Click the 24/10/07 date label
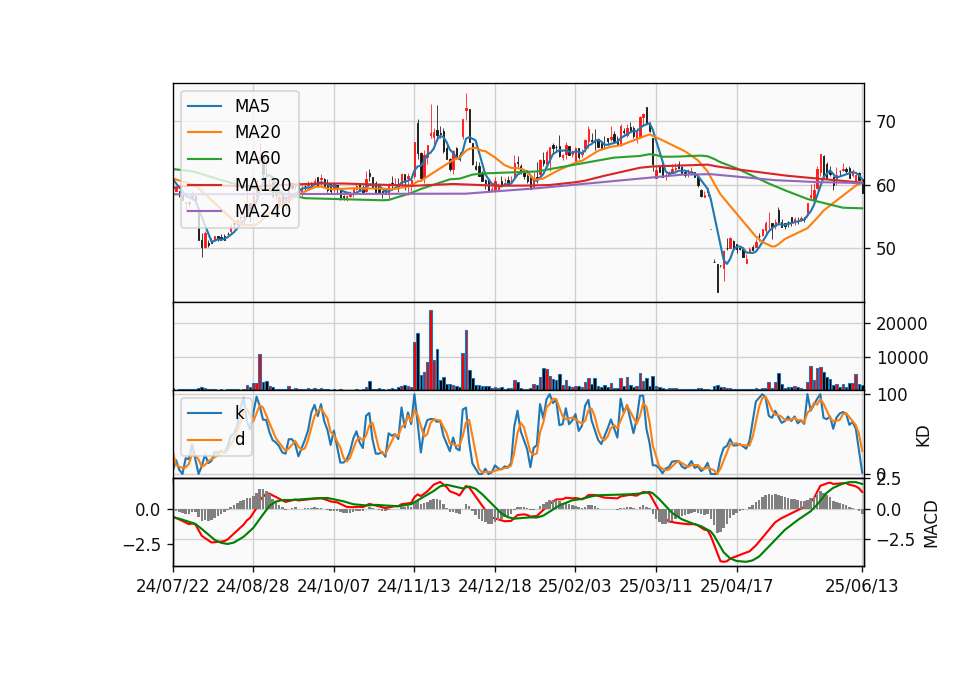 334,586
